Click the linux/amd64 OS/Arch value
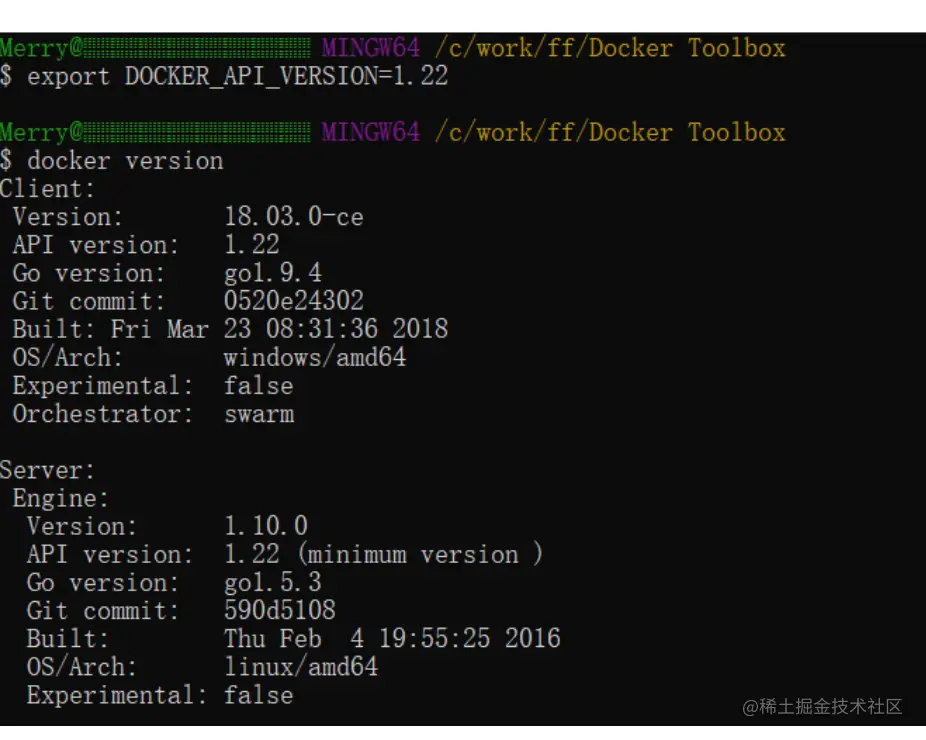 [301, 667]
